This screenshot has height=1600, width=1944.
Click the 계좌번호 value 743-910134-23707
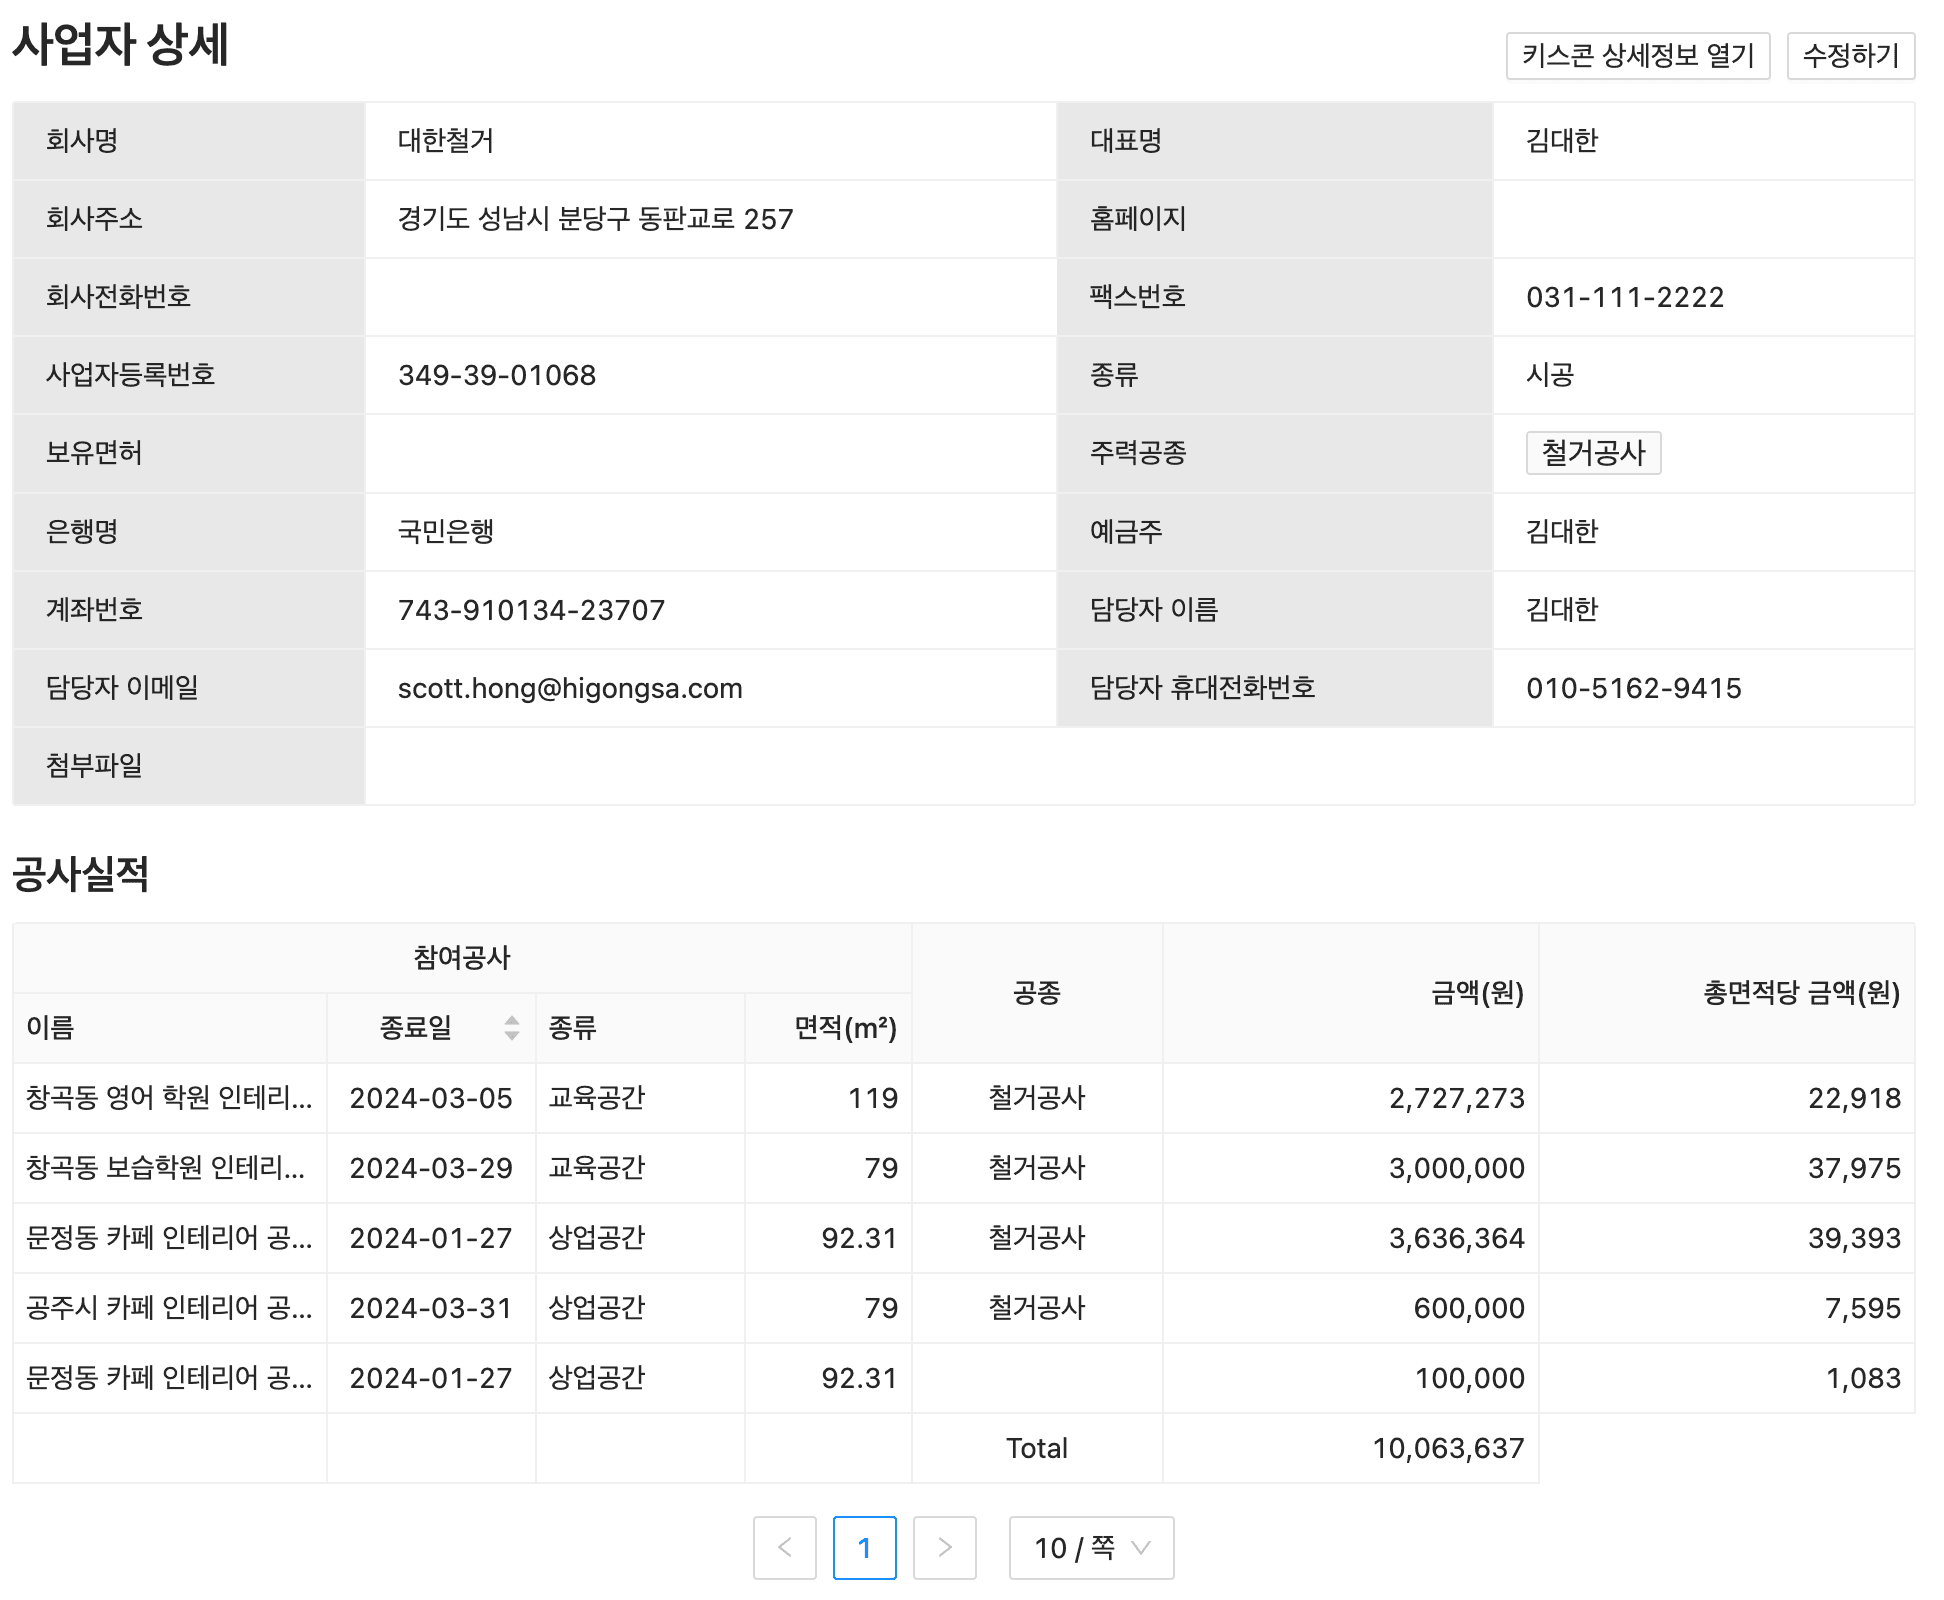coord(531,610)
